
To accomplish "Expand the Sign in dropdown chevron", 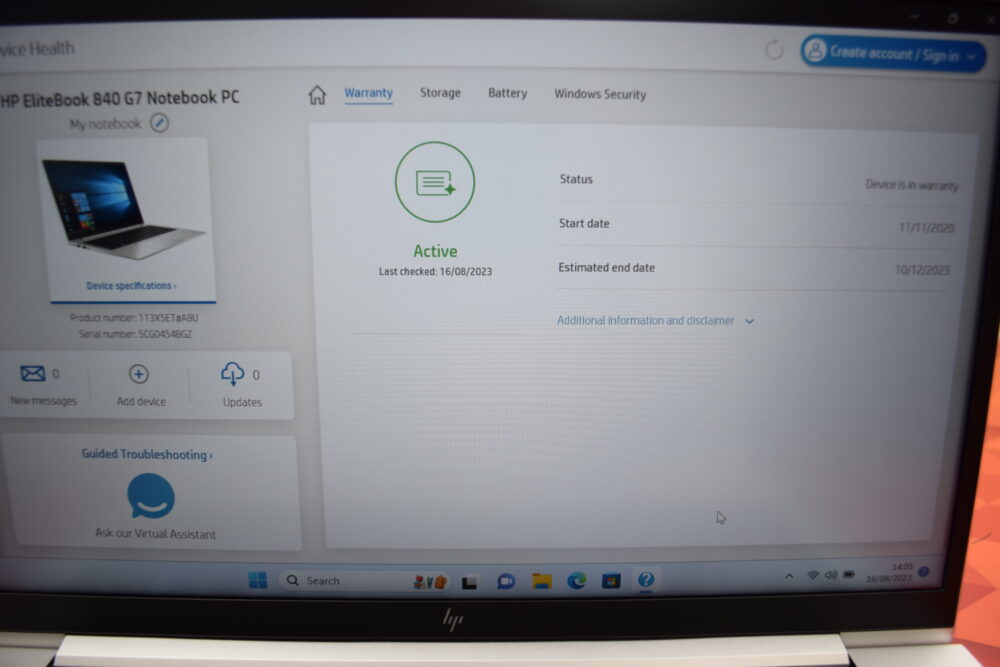I will click(971, 57).
